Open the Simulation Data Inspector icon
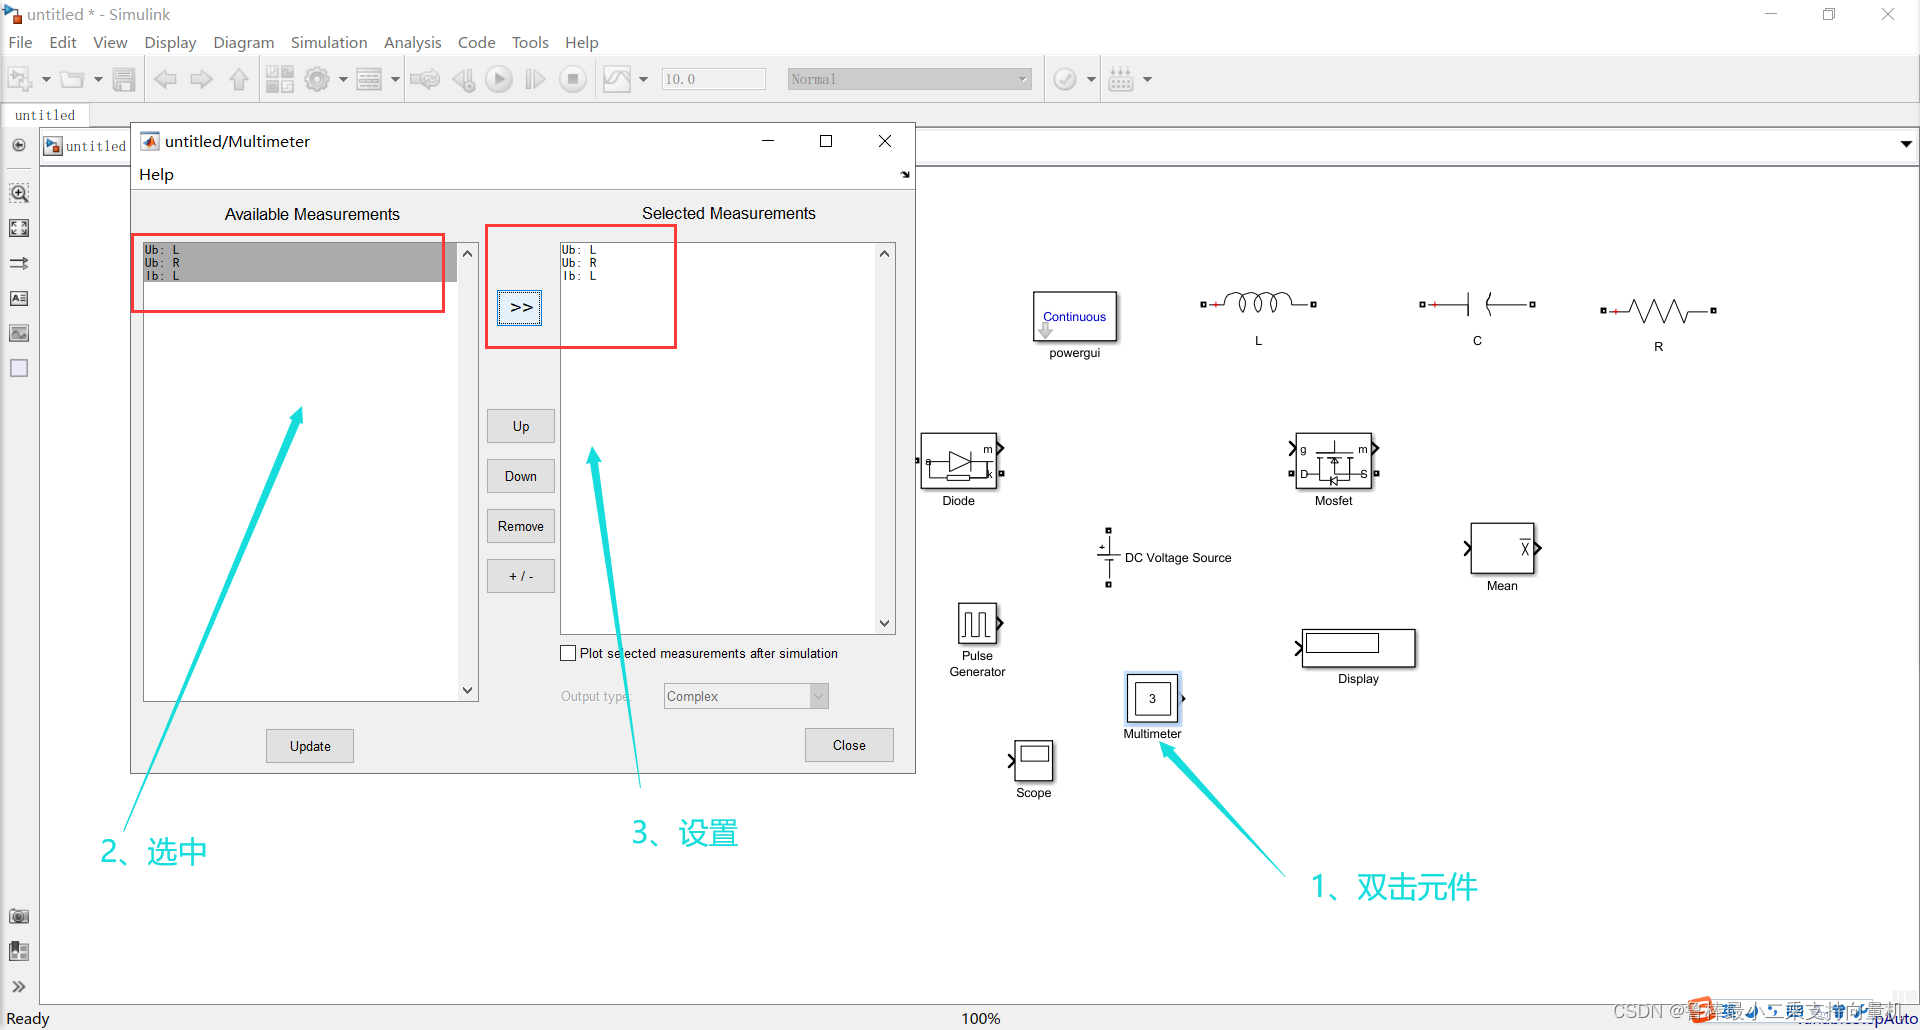 pos(617,79)
